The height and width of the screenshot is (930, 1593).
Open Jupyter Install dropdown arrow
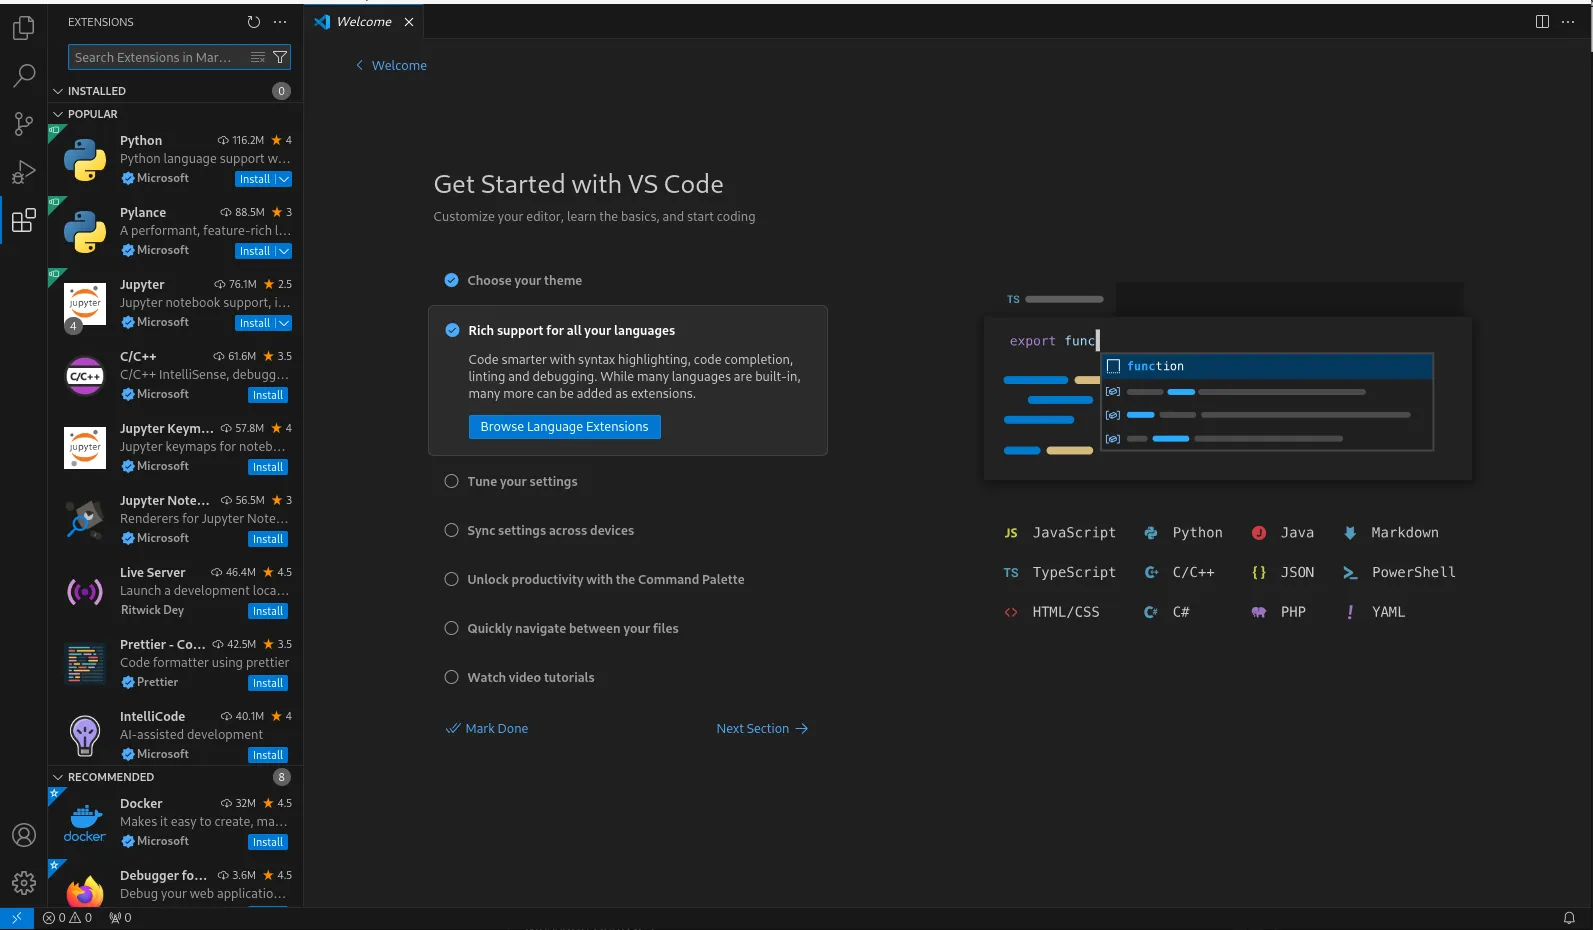coord(284,324)
